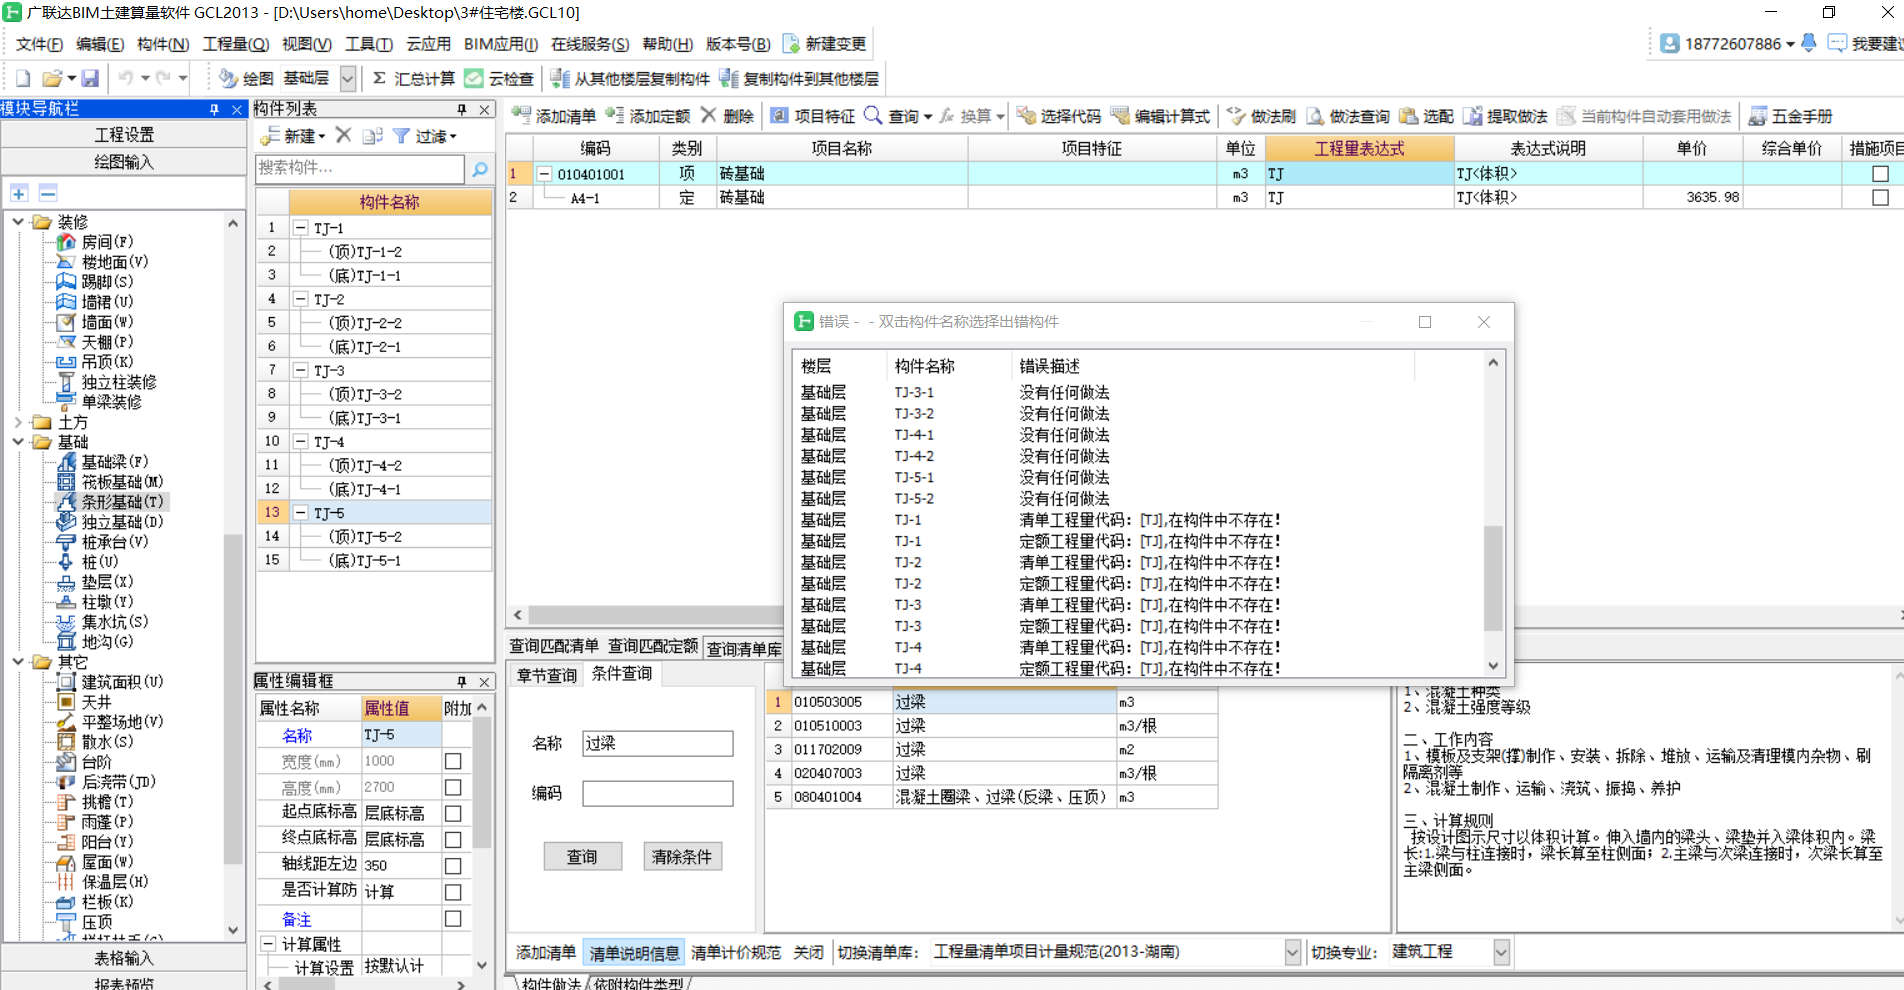The image size is (1904, 990).
Task: Click the new file icon in toolbar
Action: 23,78
